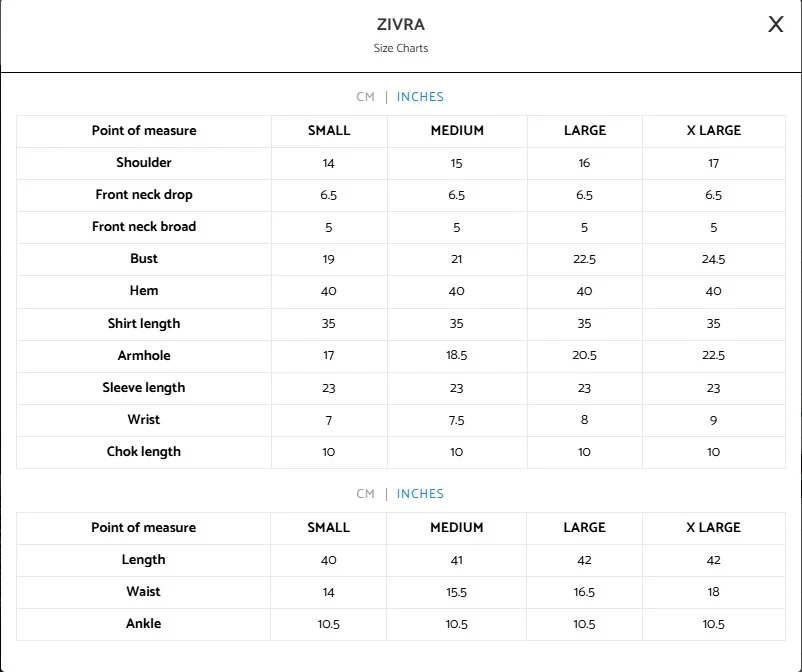Select INCHES above the shirt measurements table
The image size is (802, 672).
point(420,97)
